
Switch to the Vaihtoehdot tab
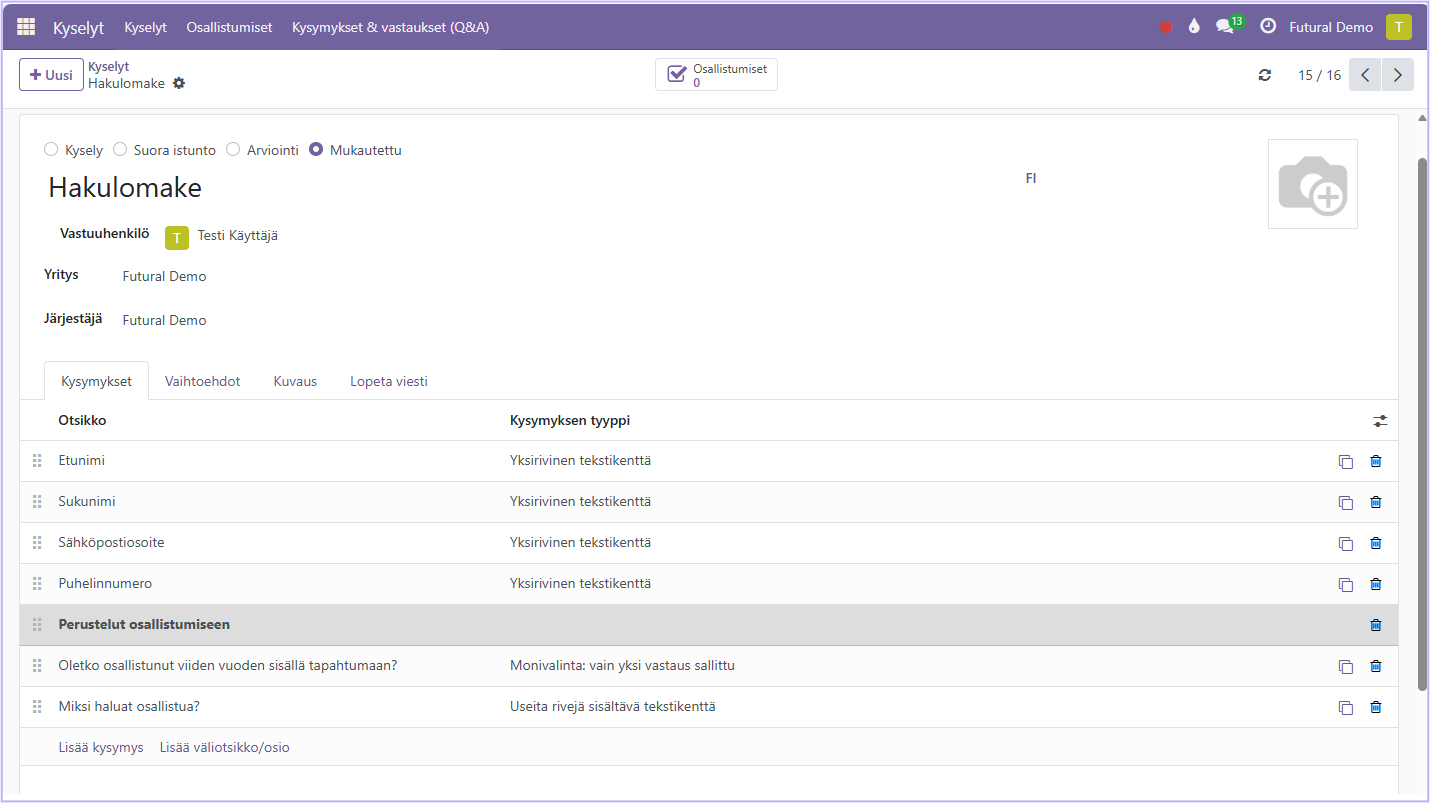(x=202, y=381)
